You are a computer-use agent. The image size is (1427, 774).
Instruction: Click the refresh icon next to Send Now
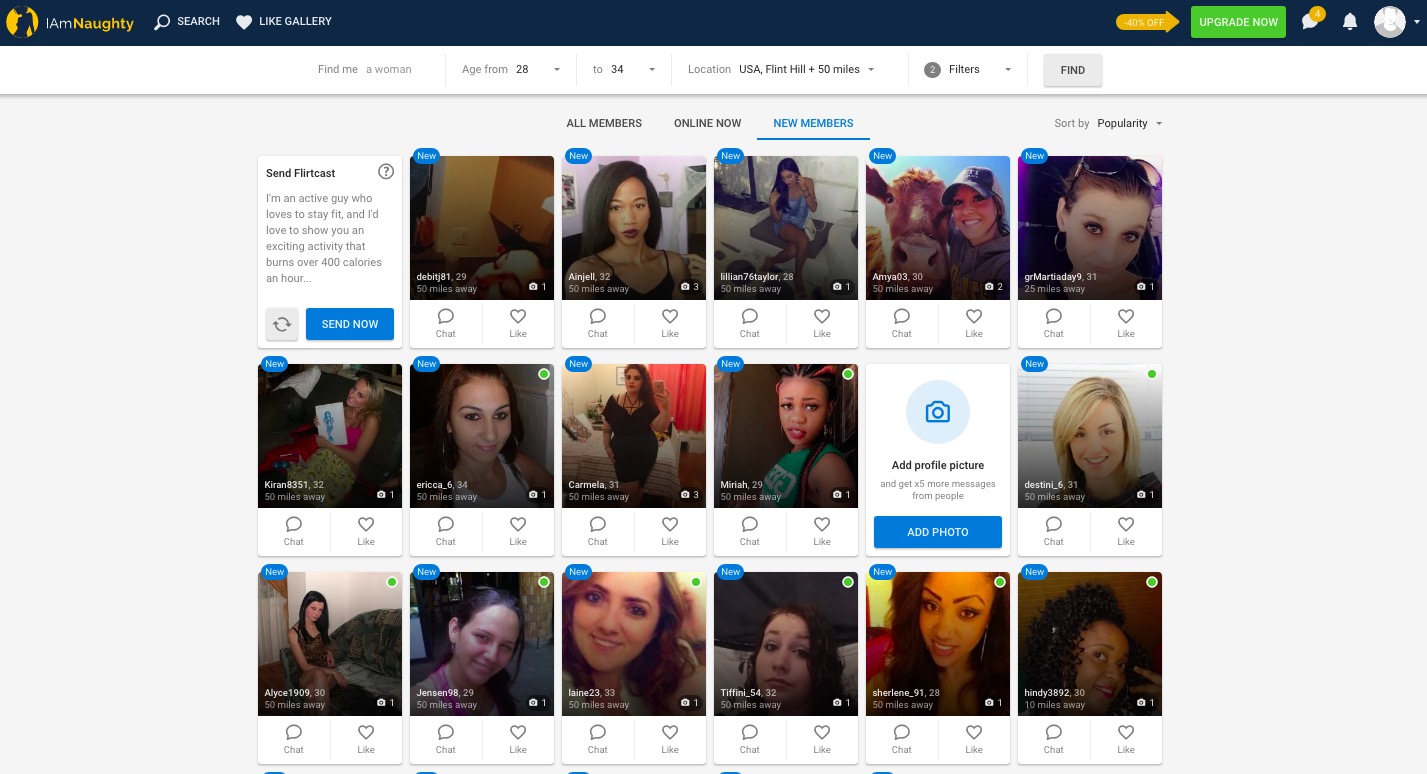282,324
